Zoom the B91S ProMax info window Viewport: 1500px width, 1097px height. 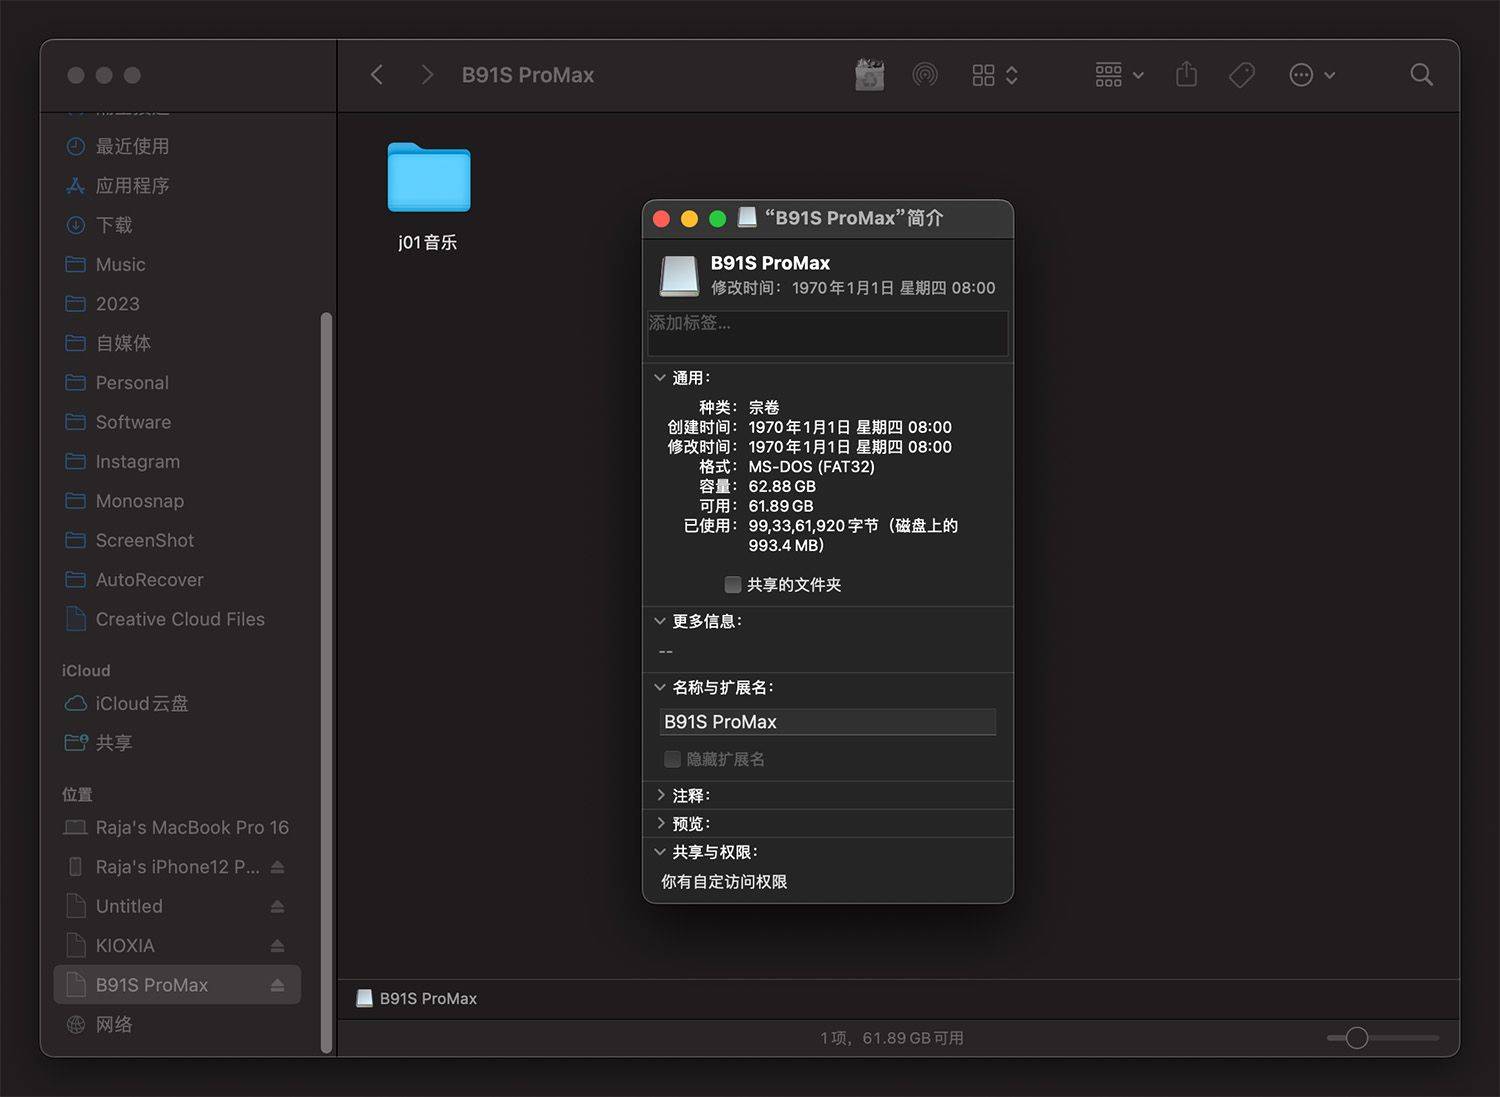[x=717, y=219]
